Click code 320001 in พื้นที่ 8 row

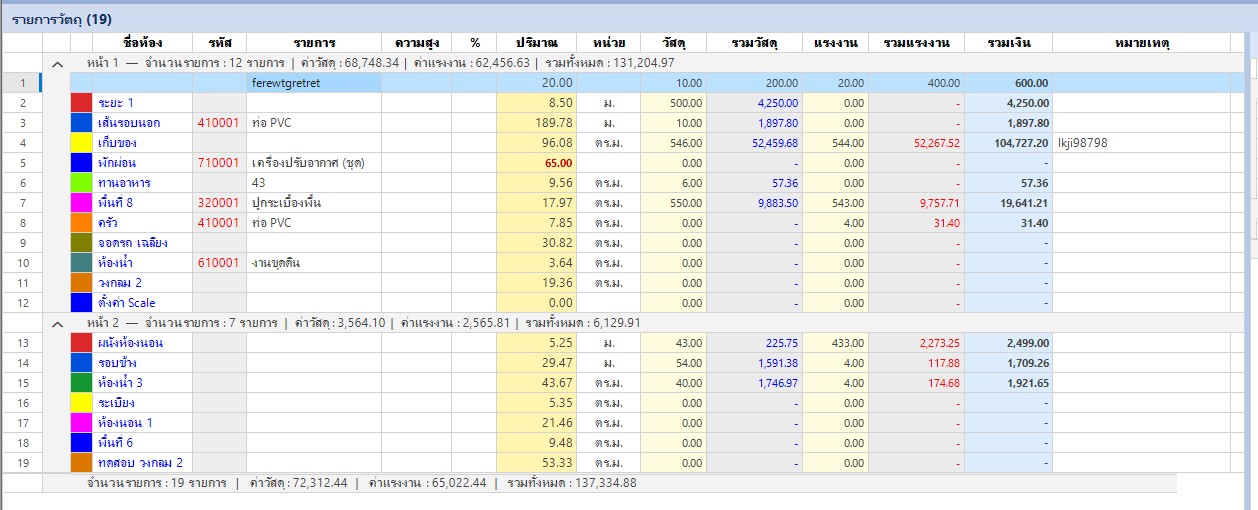click(220, 203)
